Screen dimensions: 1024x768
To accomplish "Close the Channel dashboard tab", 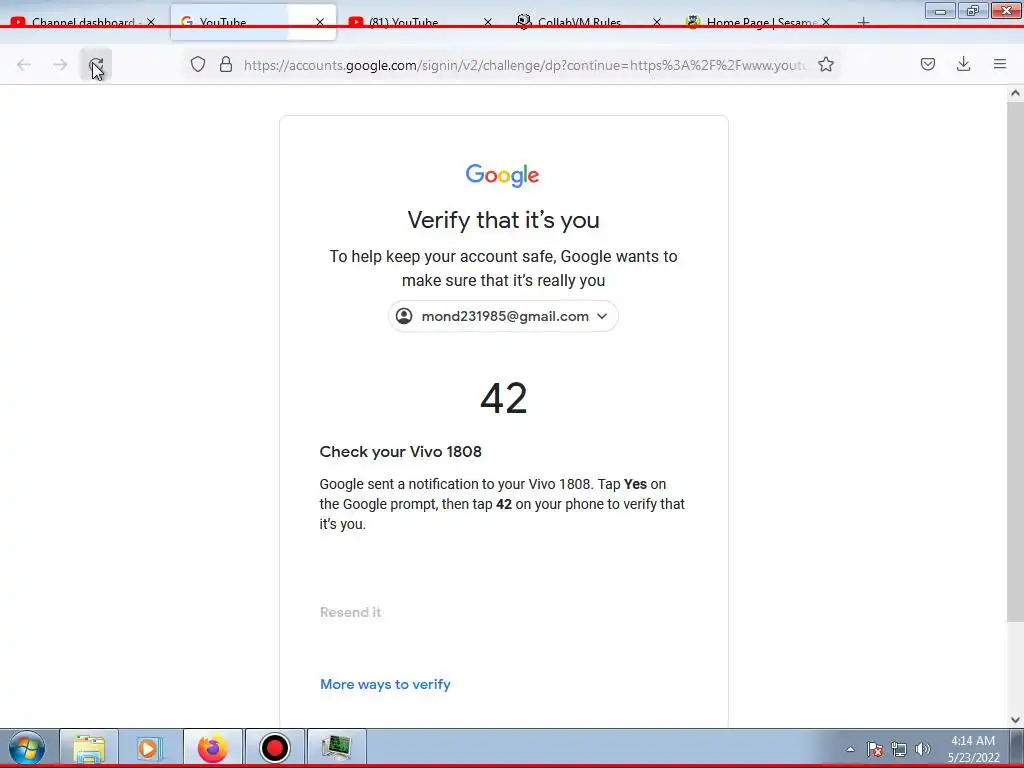I will 151,22.
